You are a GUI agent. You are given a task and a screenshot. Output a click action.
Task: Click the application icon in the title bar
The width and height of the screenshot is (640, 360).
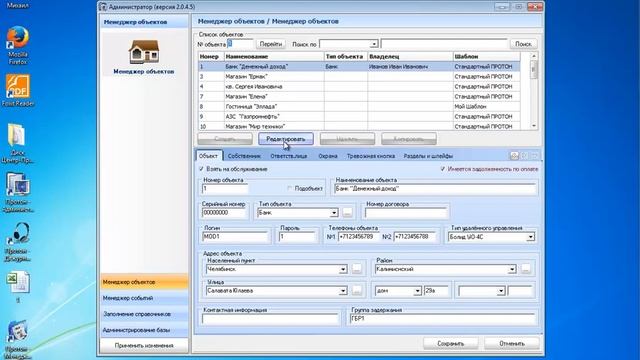tap(103, 7)
